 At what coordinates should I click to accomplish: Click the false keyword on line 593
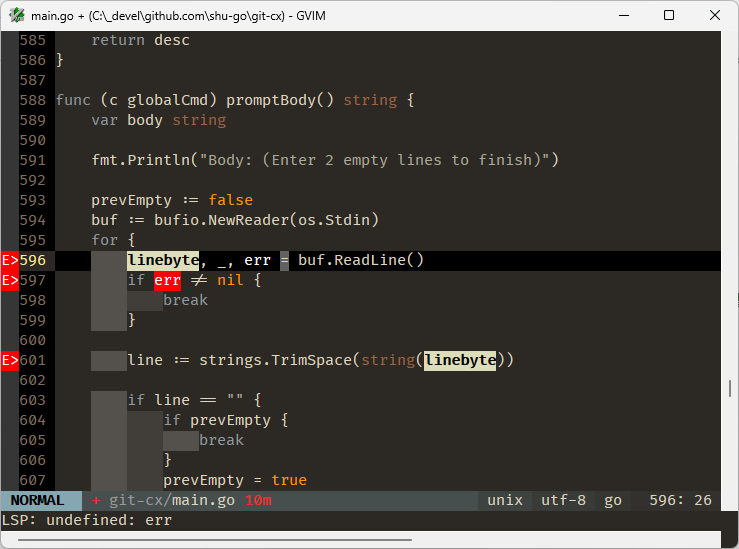click(230, 200)
